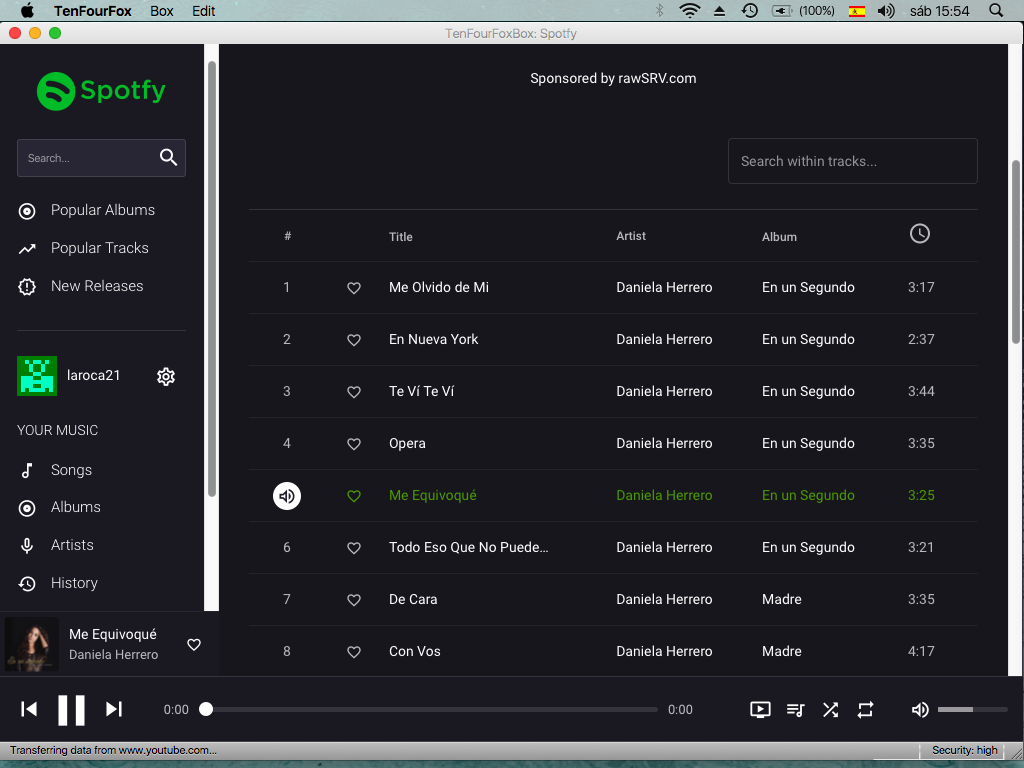Click the duration clock column header
Screen dimensions: 1024x768
click(x=920, y=234)
